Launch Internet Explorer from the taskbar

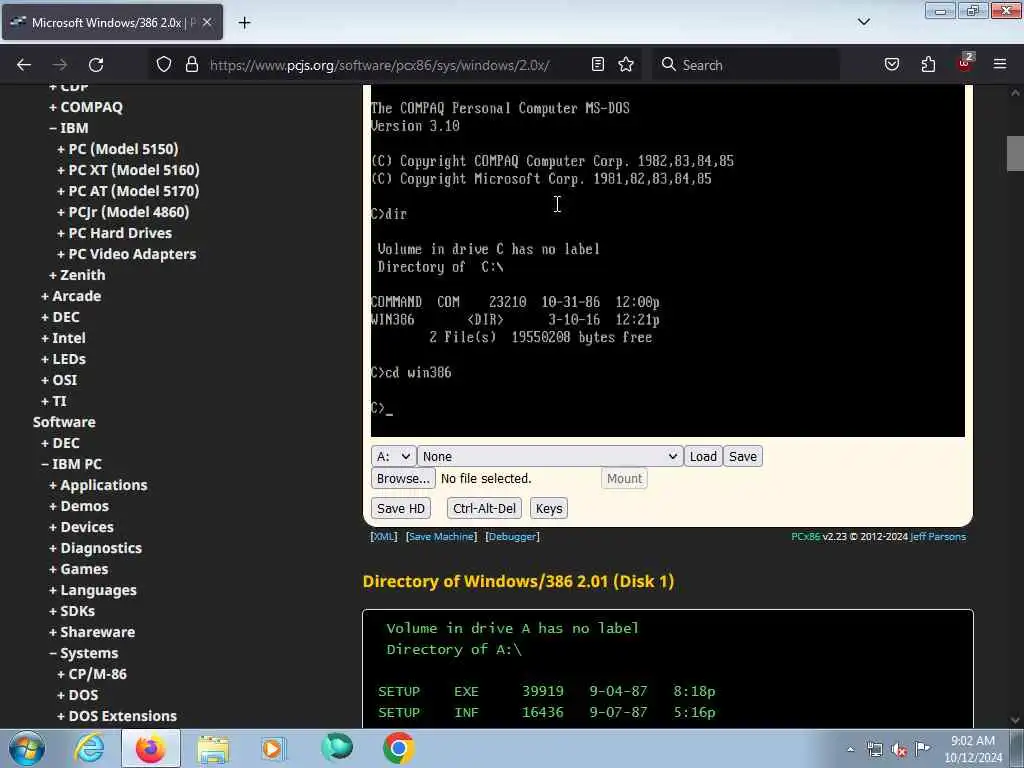(x=89, y=748)
